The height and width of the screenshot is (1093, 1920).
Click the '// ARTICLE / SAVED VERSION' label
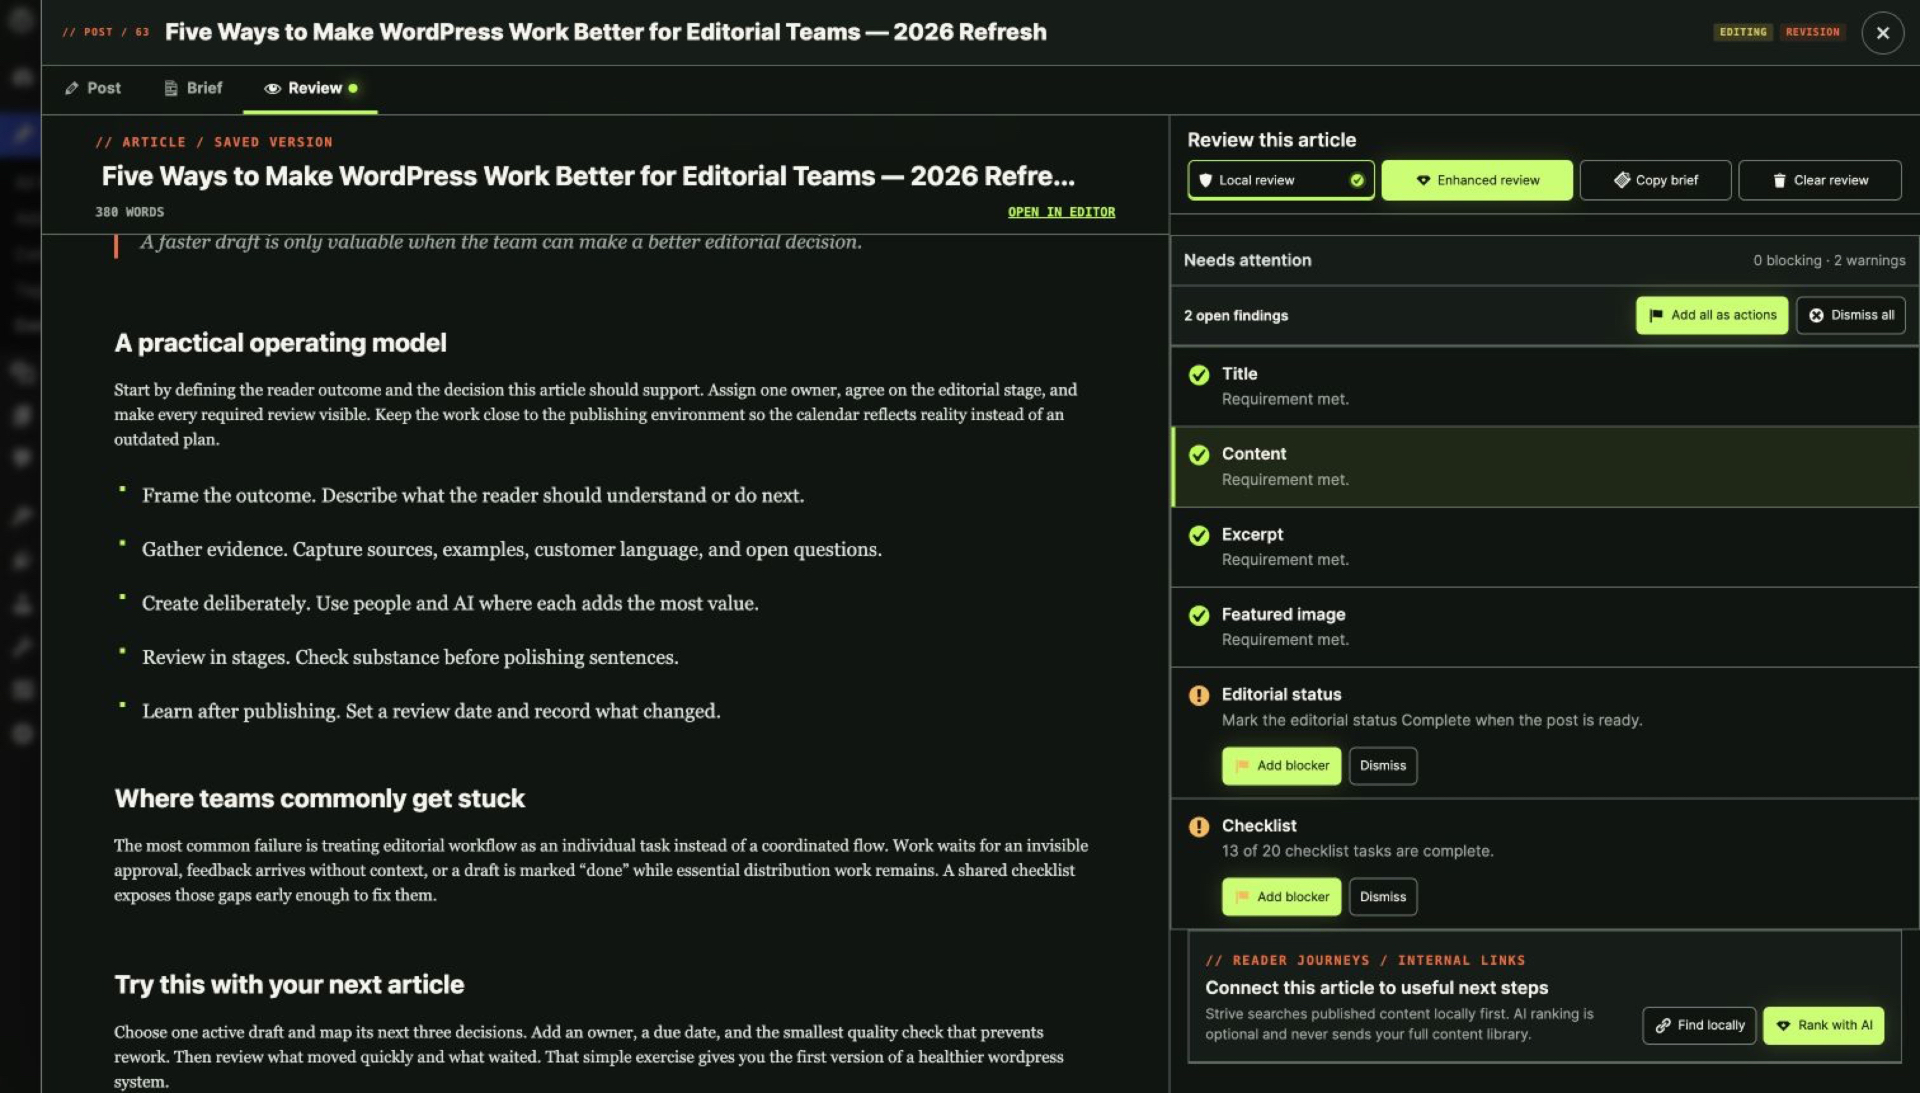(x=214, y=142)
